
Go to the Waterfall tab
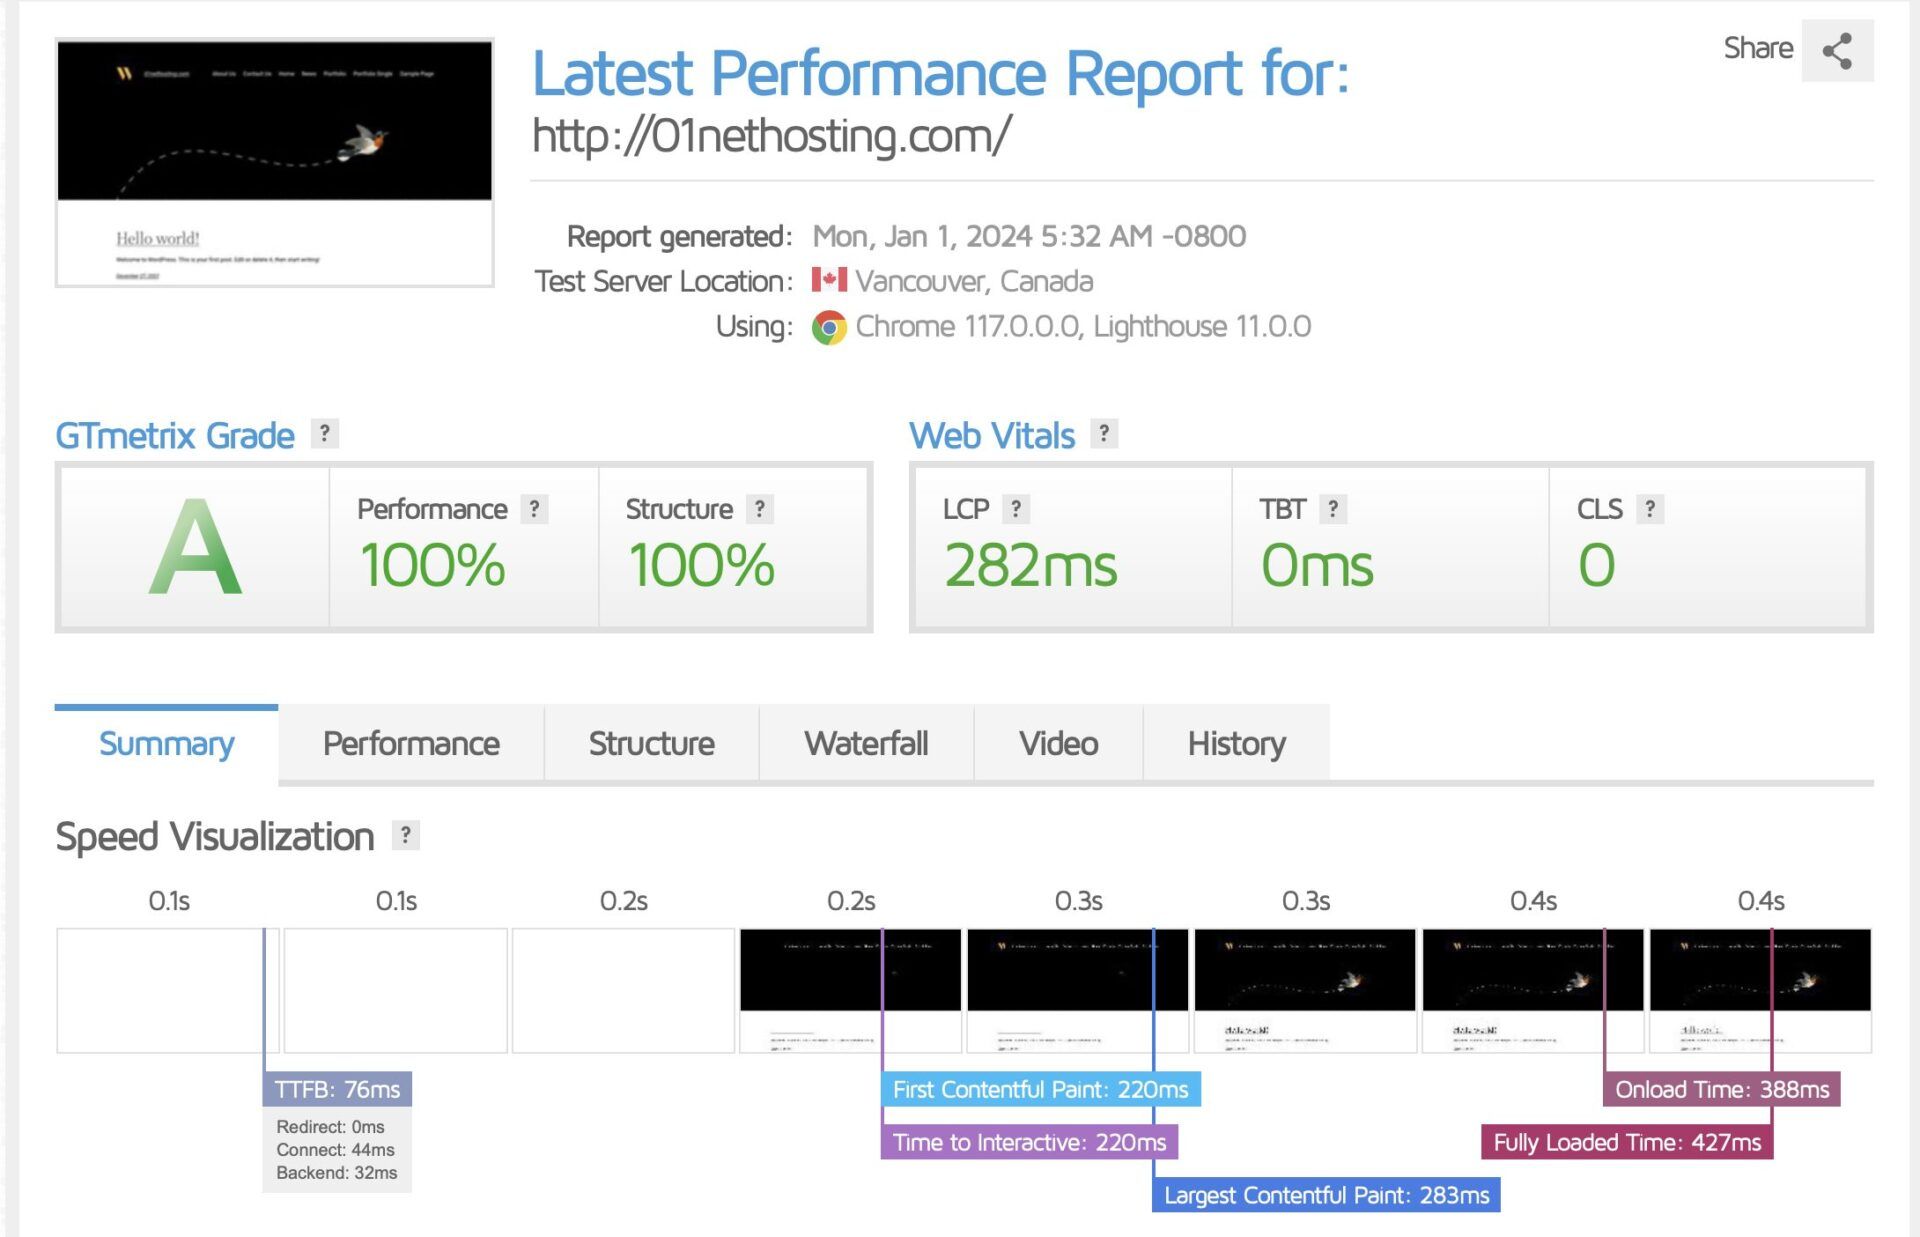pos(866,743)
